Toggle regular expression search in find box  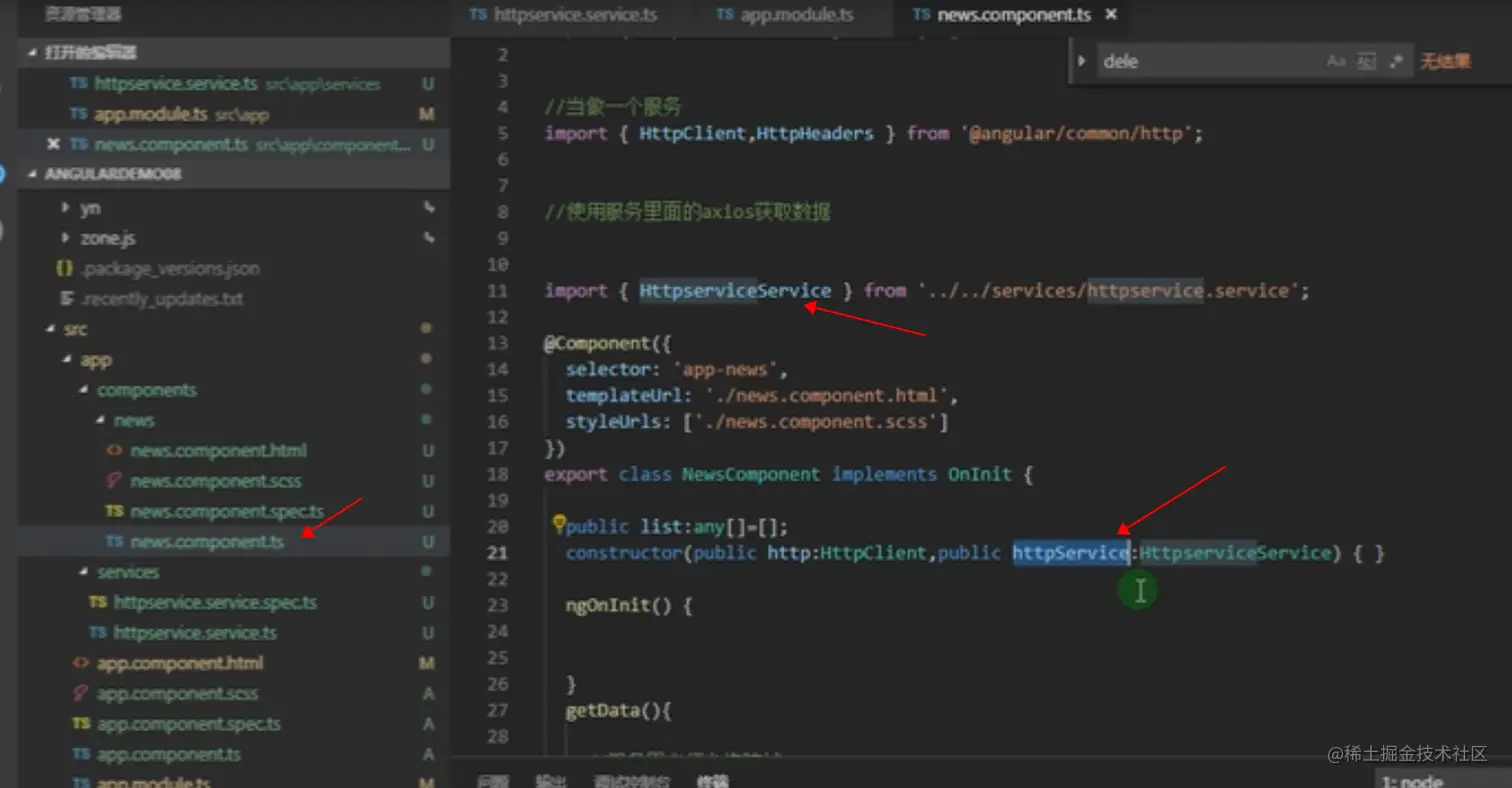[x=1396, y=61]
